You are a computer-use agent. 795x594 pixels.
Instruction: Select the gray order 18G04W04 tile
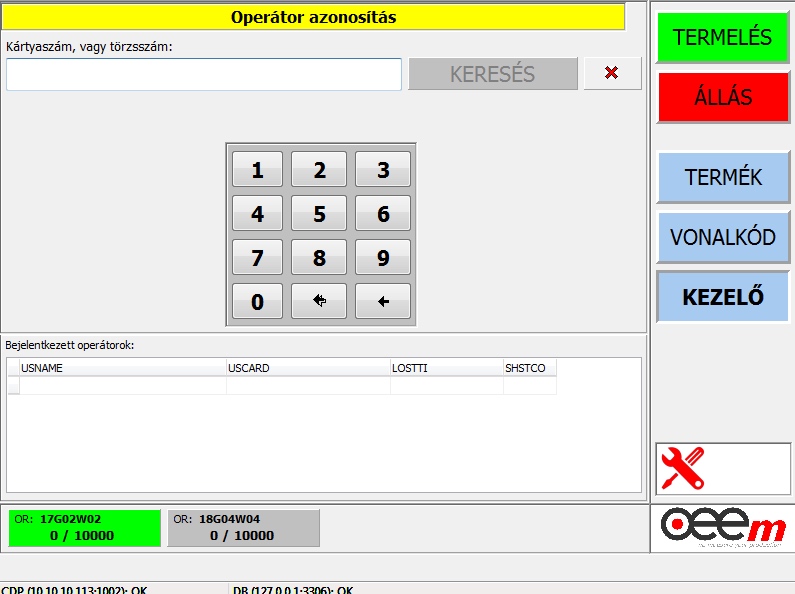point(243,527)
